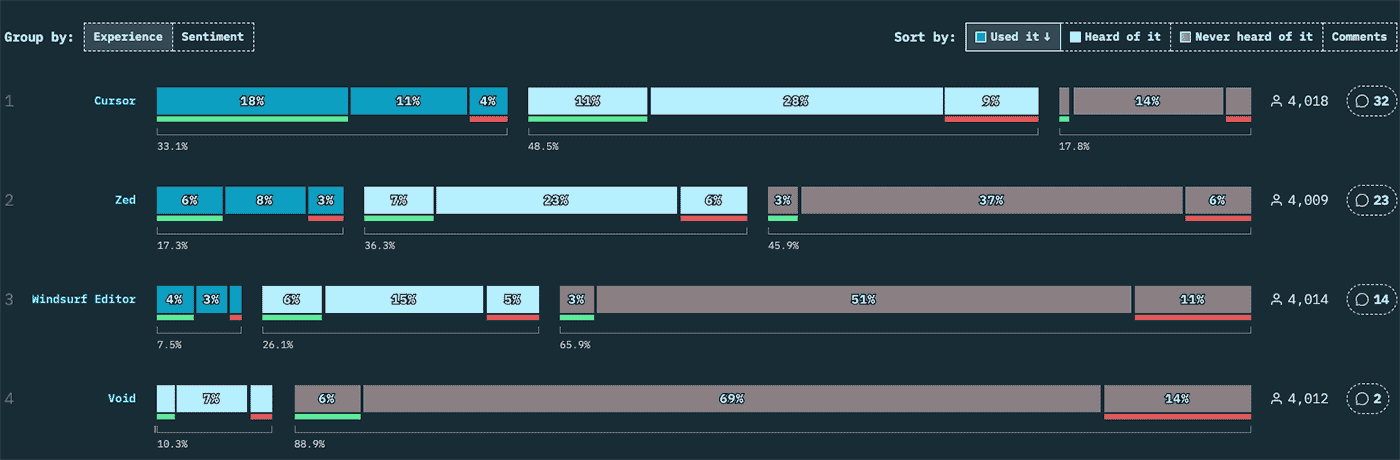Click the respondents icon beside 4,014
This screenshot has height=460, width=1400.
1276,299
